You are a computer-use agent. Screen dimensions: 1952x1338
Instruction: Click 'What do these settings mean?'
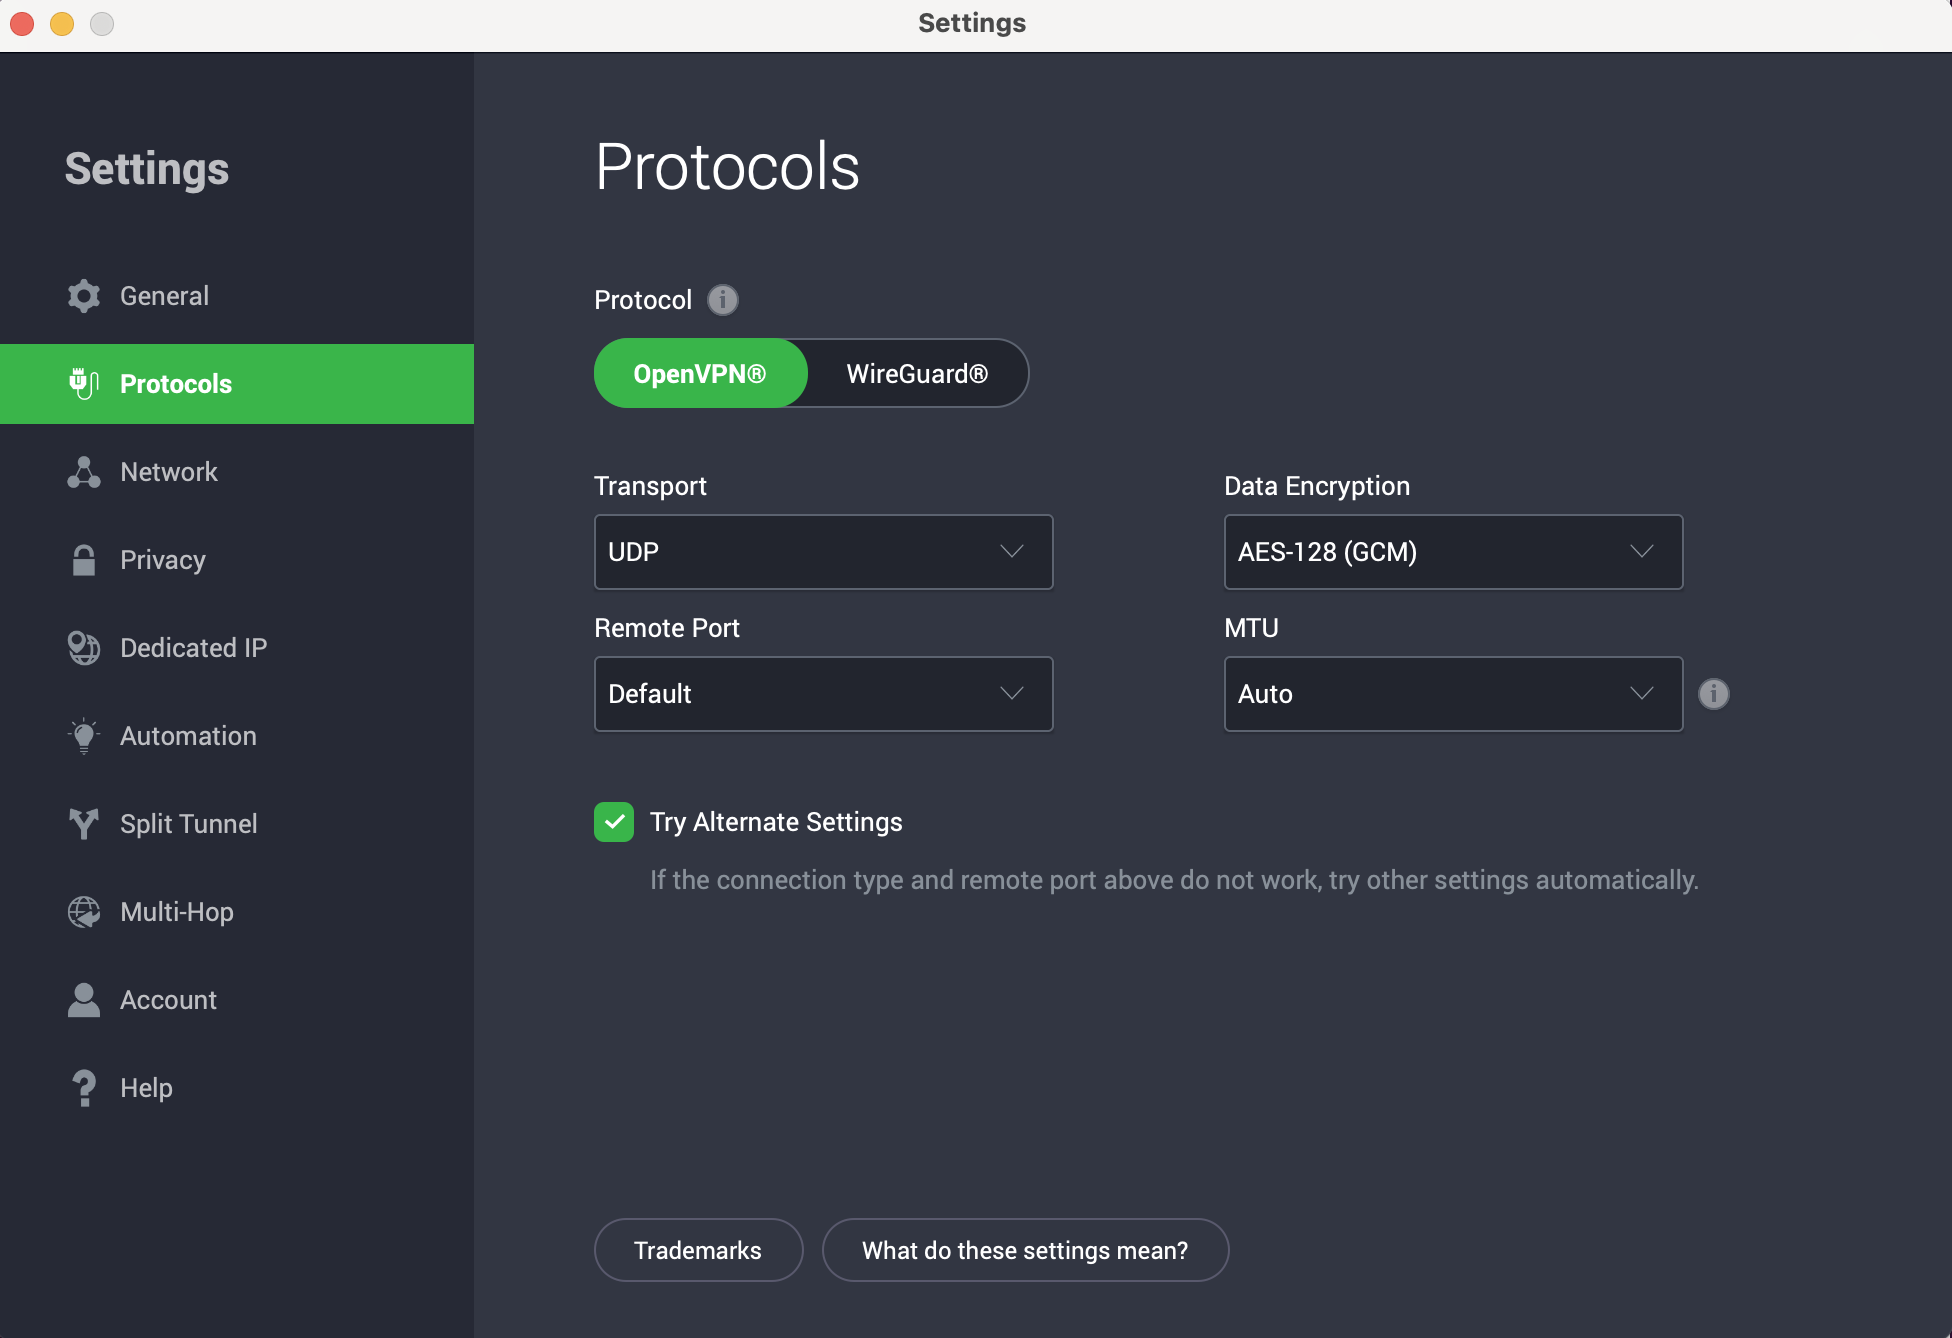click(x=1024, y=1250)
